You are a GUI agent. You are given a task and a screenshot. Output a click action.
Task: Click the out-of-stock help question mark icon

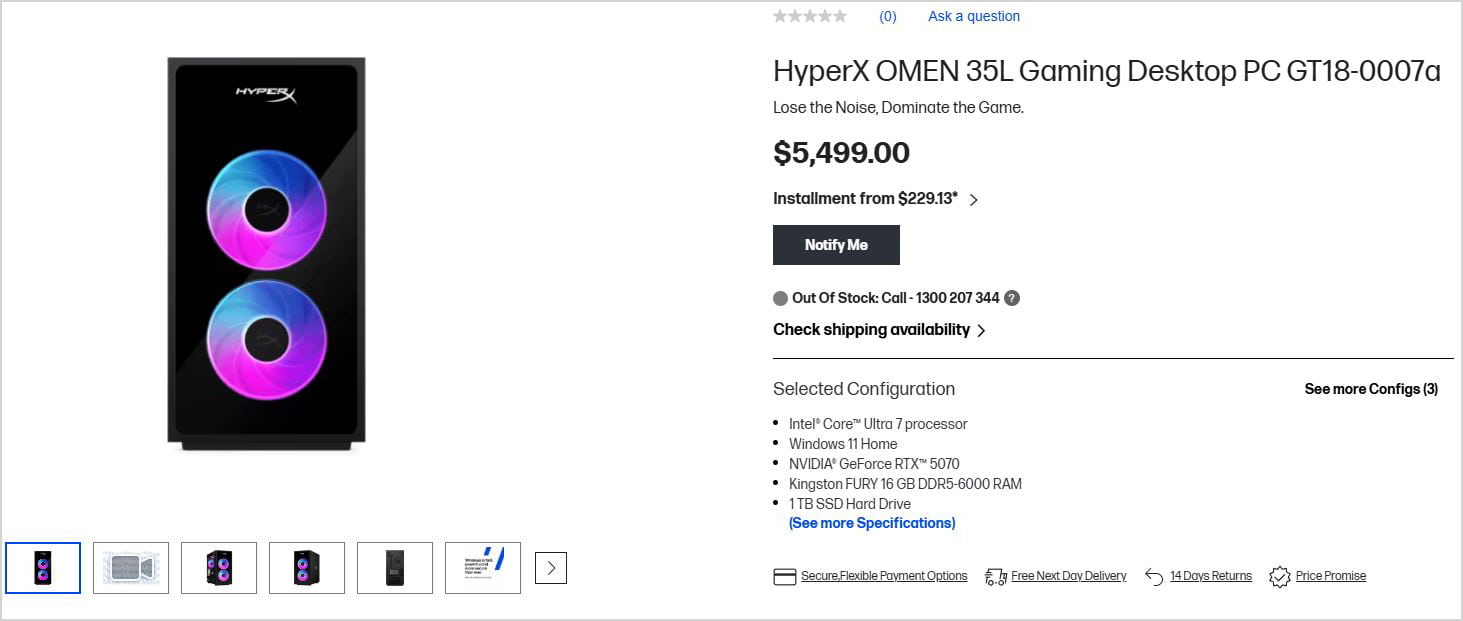tap(1012, 298)
